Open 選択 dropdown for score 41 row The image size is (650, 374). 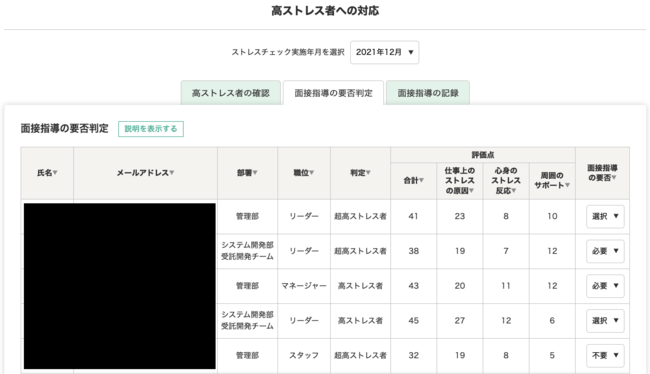(x=605, y=216)
